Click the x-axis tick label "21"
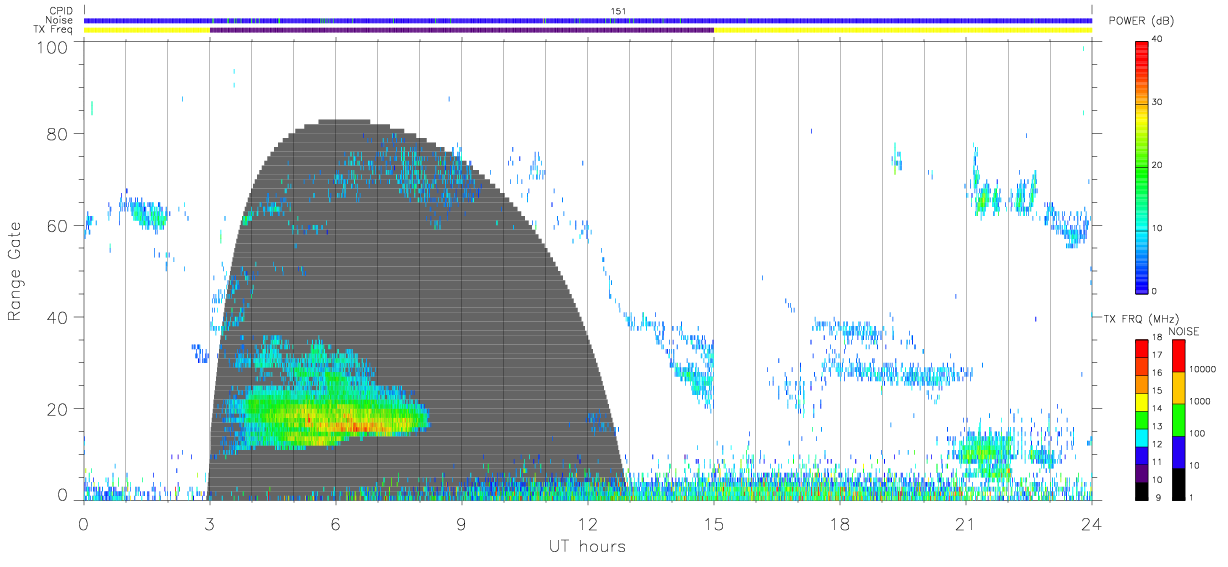 965,524
